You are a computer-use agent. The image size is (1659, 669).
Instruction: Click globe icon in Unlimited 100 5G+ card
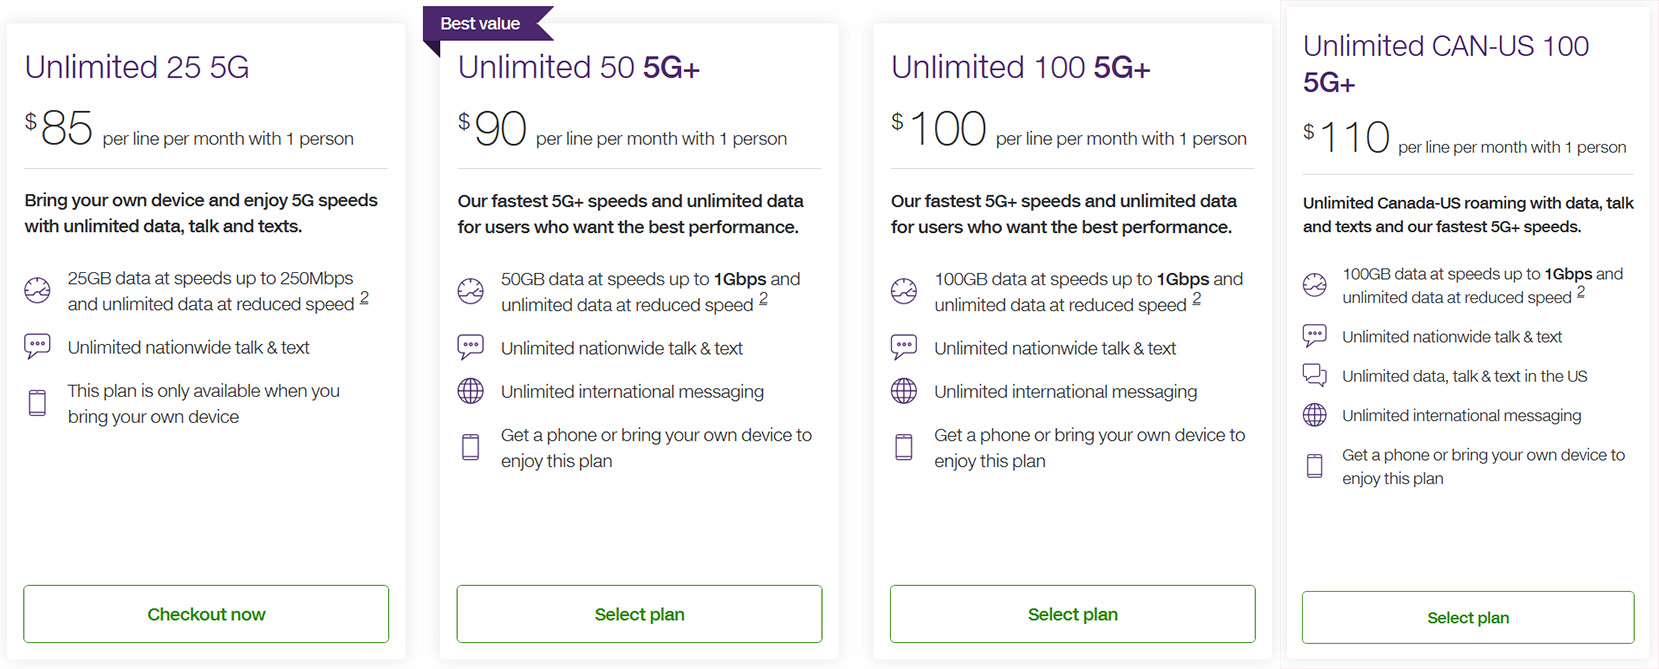pos(904,391)
